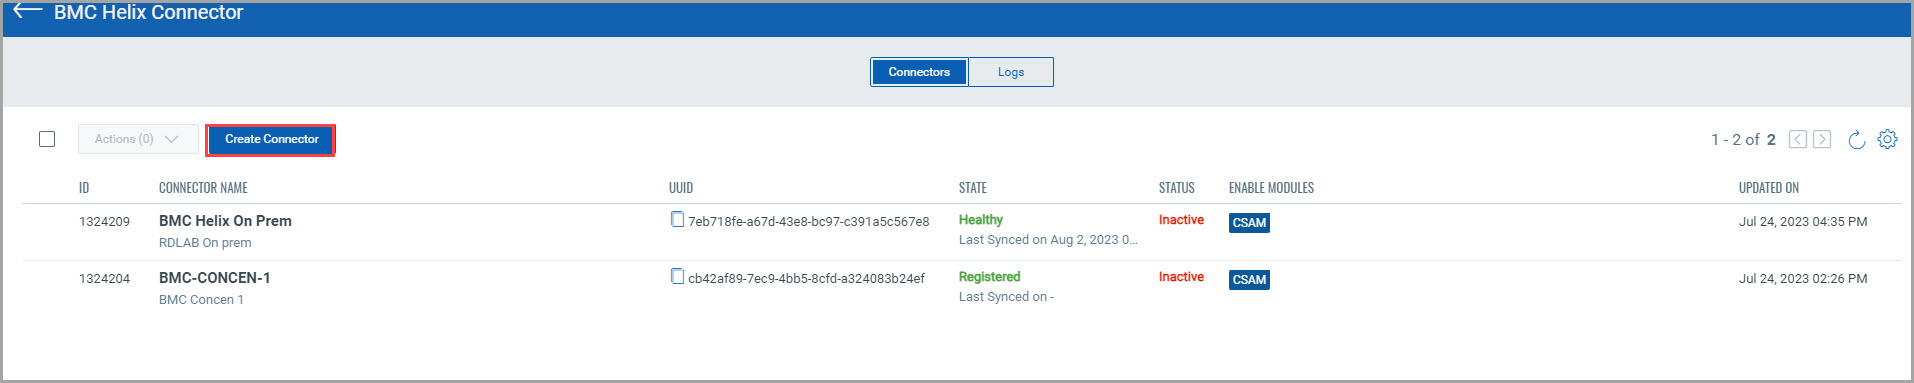Image resolution: width=1914 pixels, height=383 pixels.
Task: Tick the select-all connectors checkbox
Action: click(47, 139)
